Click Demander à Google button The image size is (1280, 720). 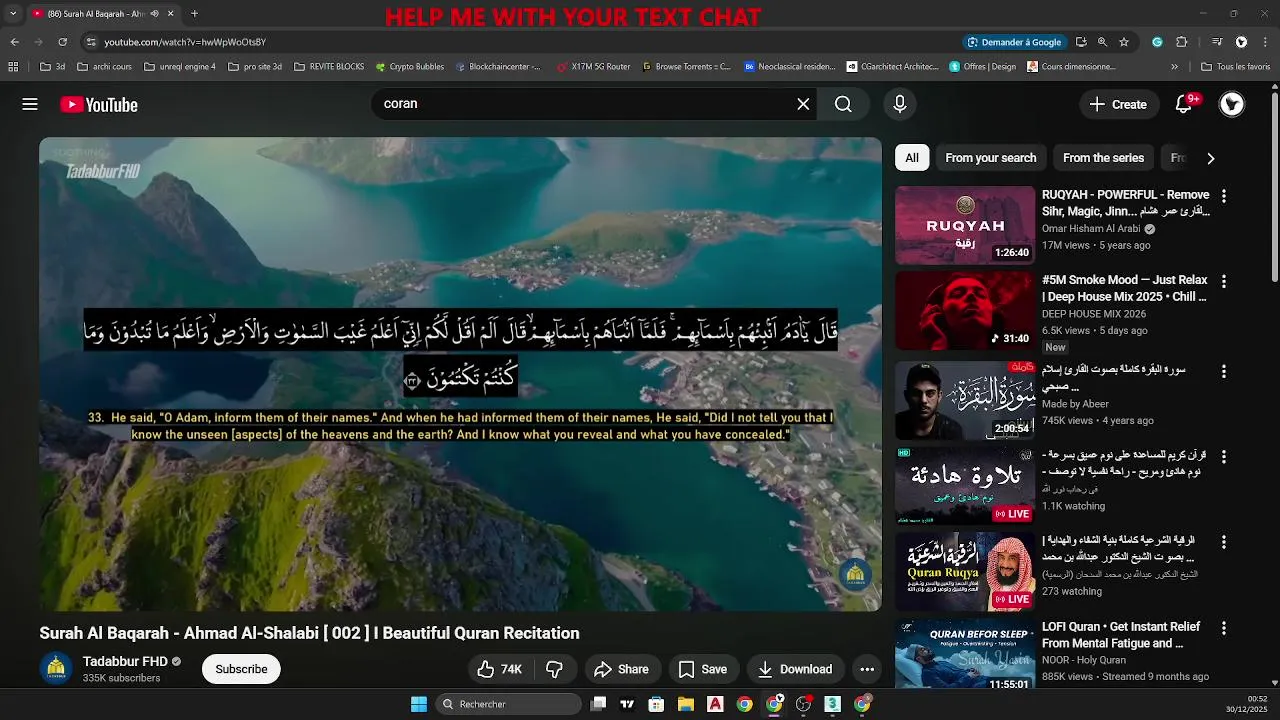click(1015, 42)
